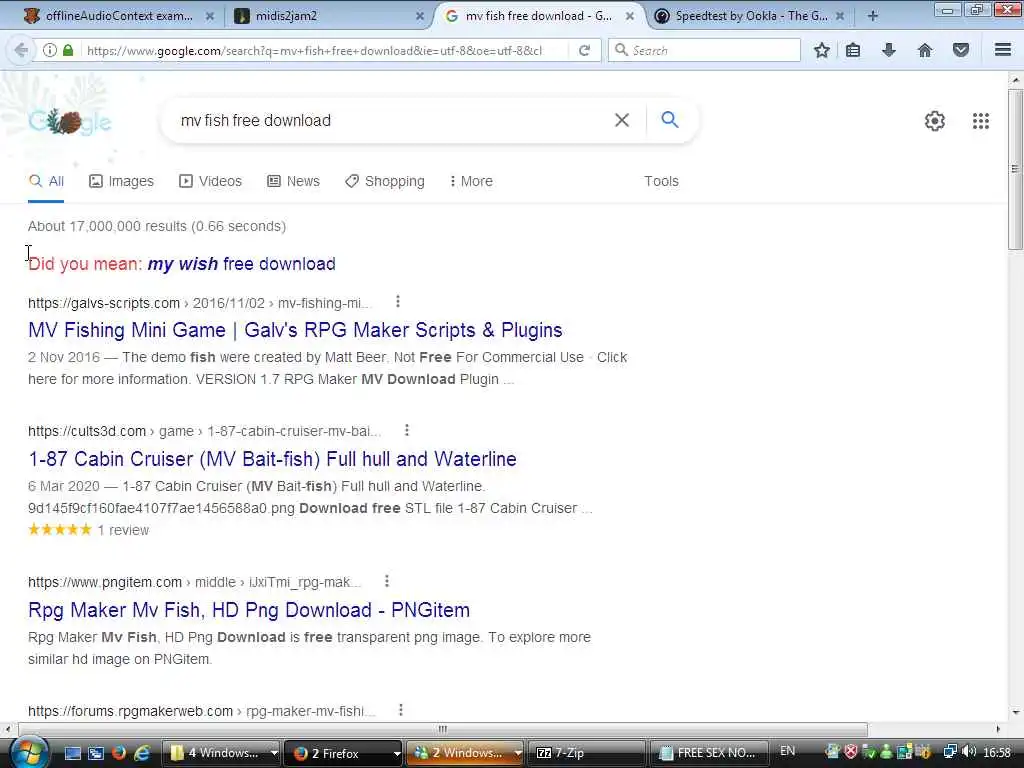The width and height of the screenshot is (1024, 768).
Task: Click inside the Google search query field
Action: pos(392,120)
